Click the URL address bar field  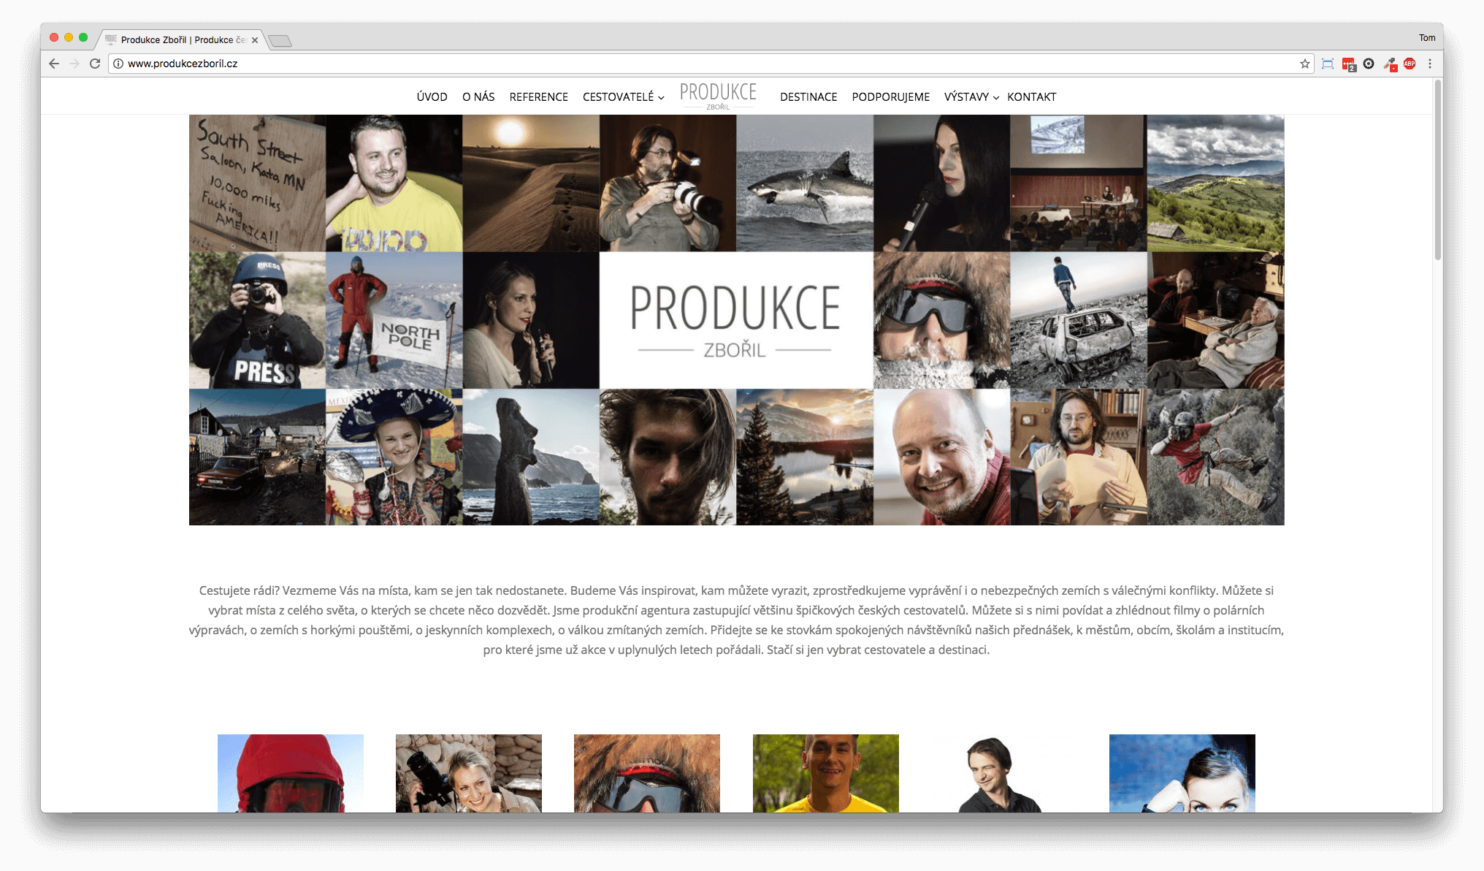click(x=700, y=64)
